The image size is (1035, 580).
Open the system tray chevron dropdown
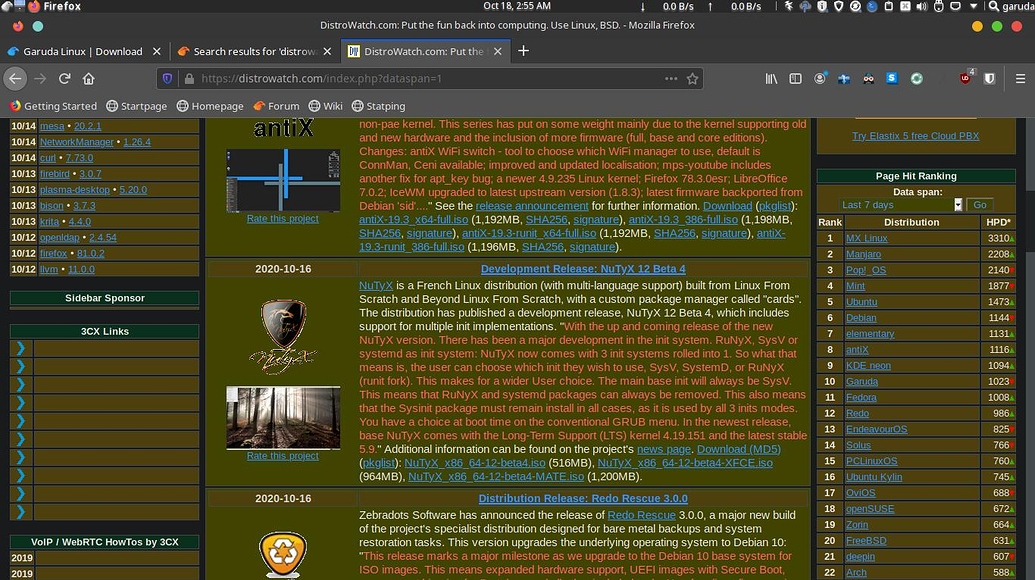point(973,7)
